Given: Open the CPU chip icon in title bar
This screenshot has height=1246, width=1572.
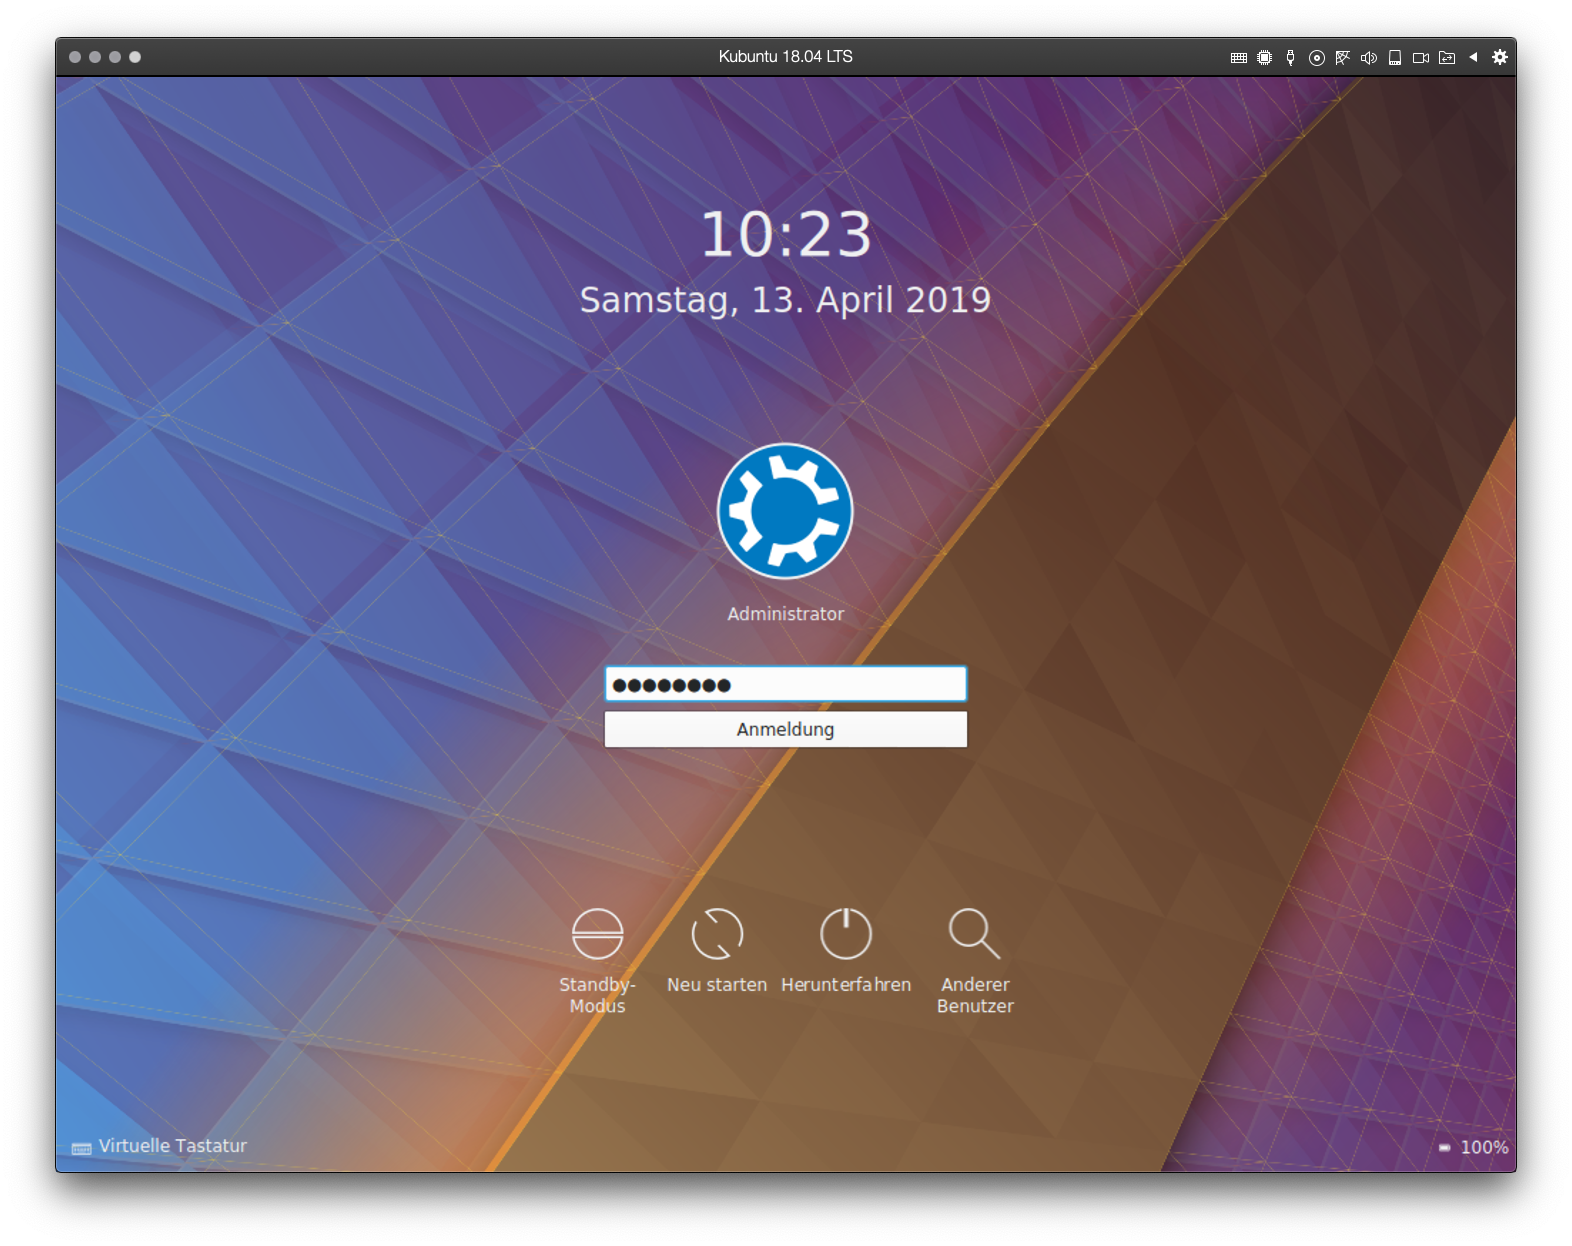Looking at the screenshot, I should coord(1265,58).
